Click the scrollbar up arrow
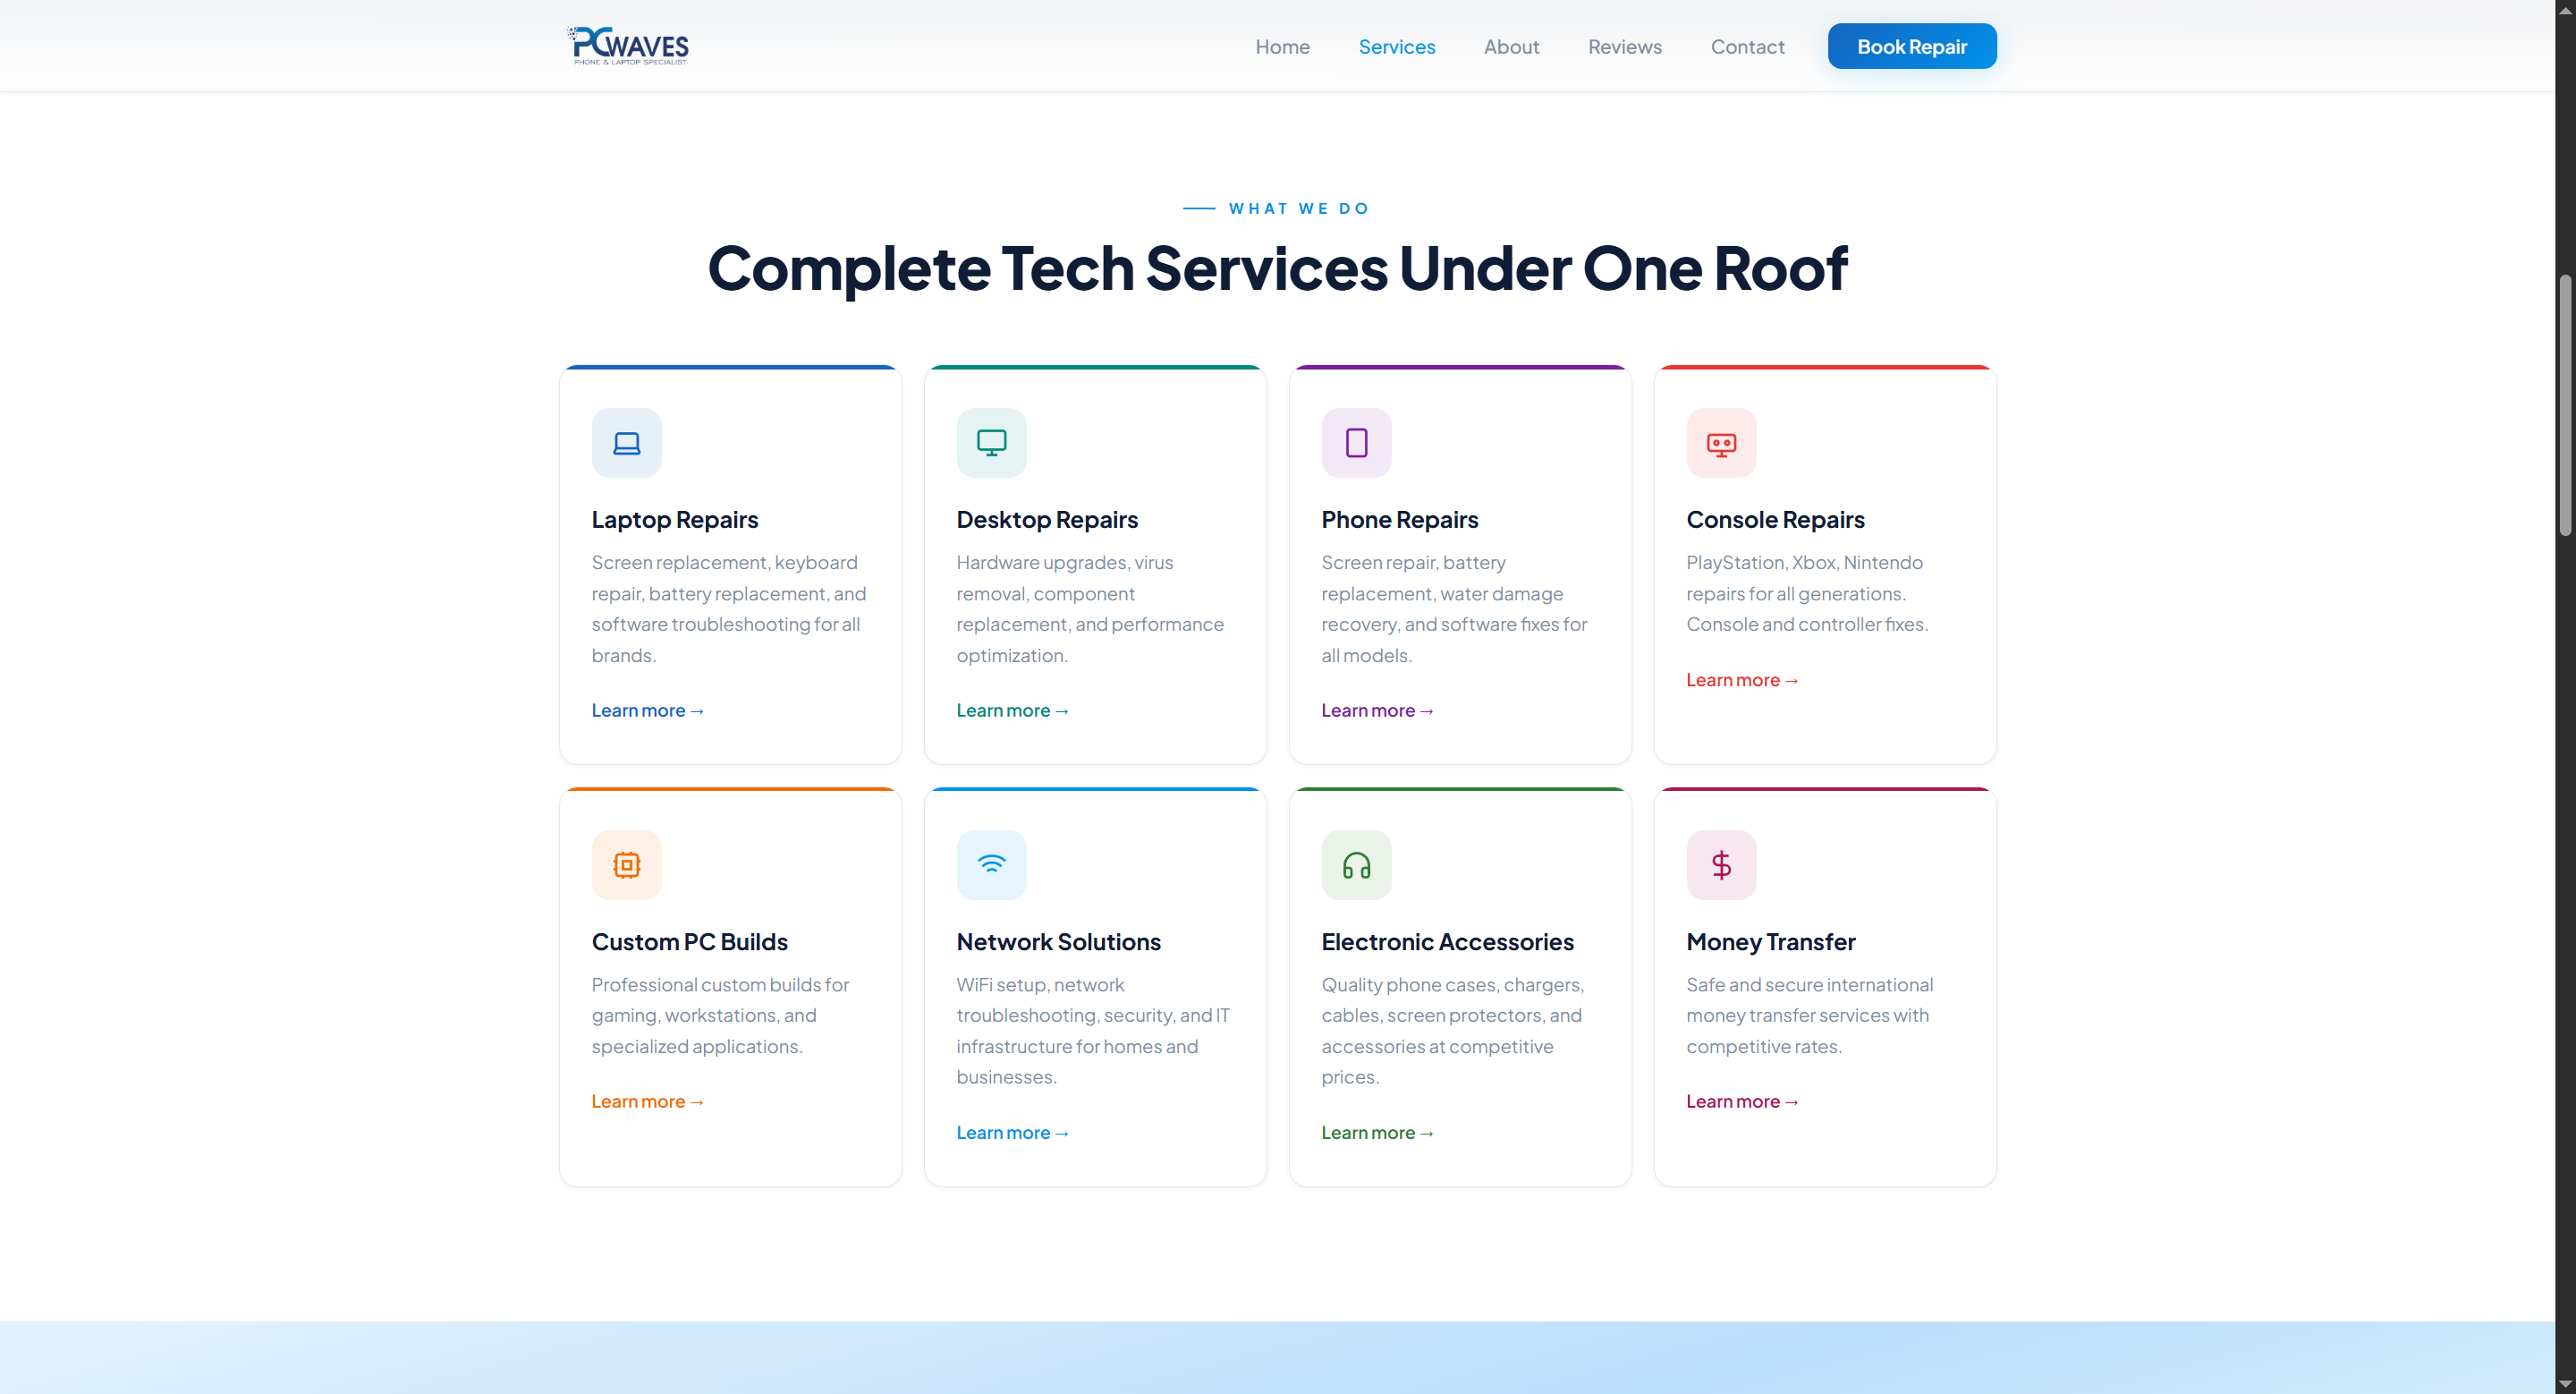The width and height of the screenshot is (2576, 1394). coord(2565,8)
